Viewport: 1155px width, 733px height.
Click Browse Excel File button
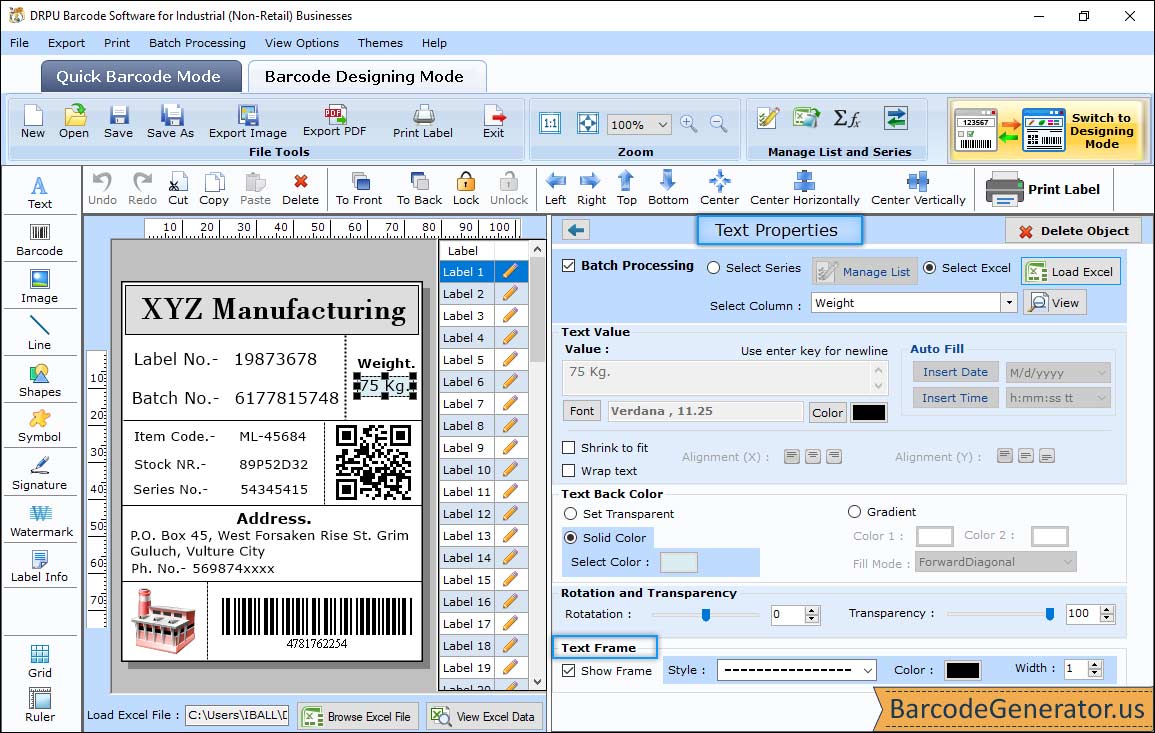point(358,716)
